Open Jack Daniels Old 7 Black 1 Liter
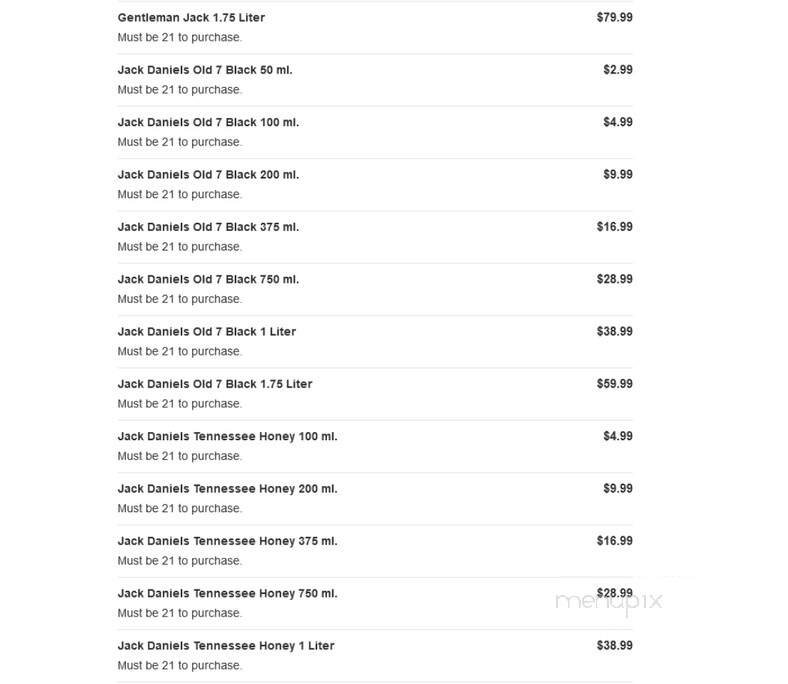Viewport: 788px width, 684px height. [206, 332]
